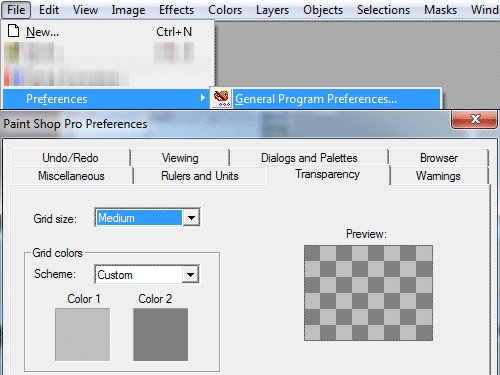Expand the Scheme dropdown arrow

pos(191,275)
